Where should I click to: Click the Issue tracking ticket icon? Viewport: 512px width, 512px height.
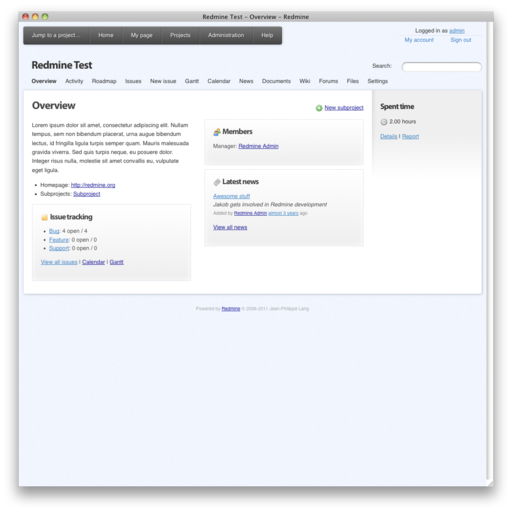[44, 217]
